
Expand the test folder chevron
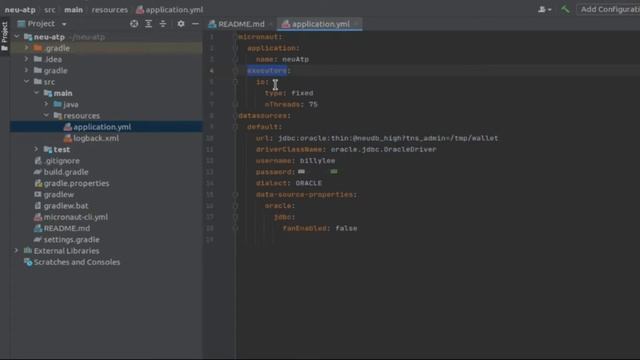36,149
